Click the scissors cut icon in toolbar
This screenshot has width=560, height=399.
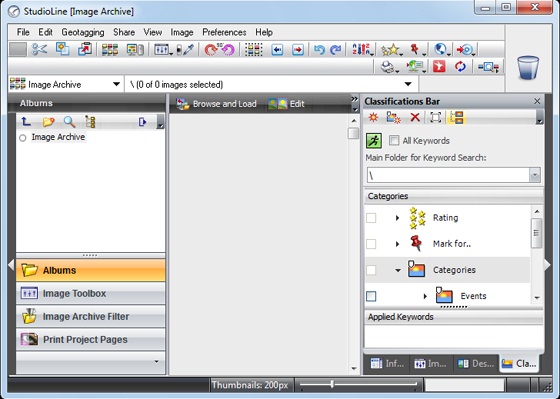(x=39, y=49)
